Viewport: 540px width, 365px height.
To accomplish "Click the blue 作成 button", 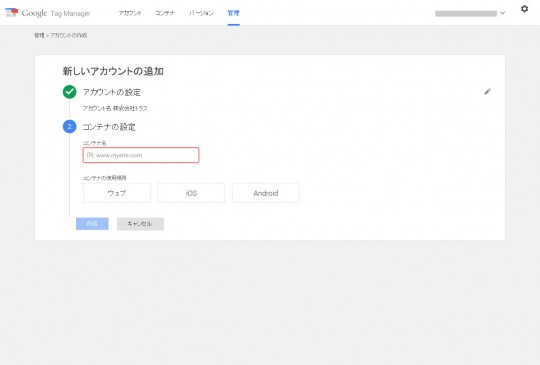I will (x=92, y=223).
